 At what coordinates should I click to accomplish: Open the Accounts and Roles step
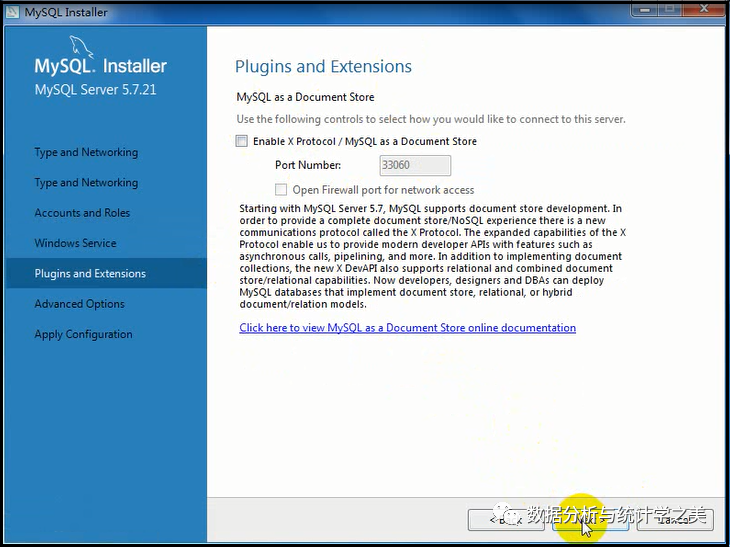pyautogui.click(x=82, y=213)
